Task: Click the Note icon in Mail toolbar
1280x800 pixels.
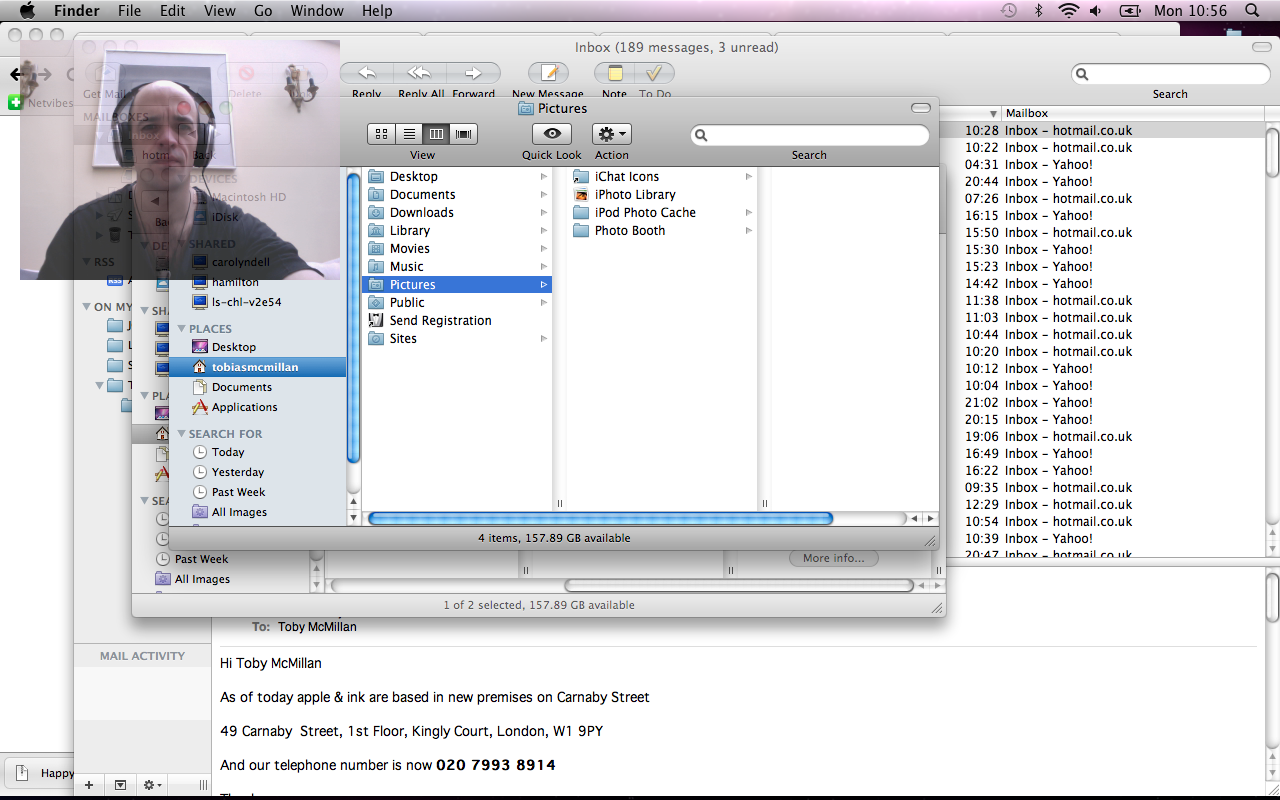Action: pos(615,73)
